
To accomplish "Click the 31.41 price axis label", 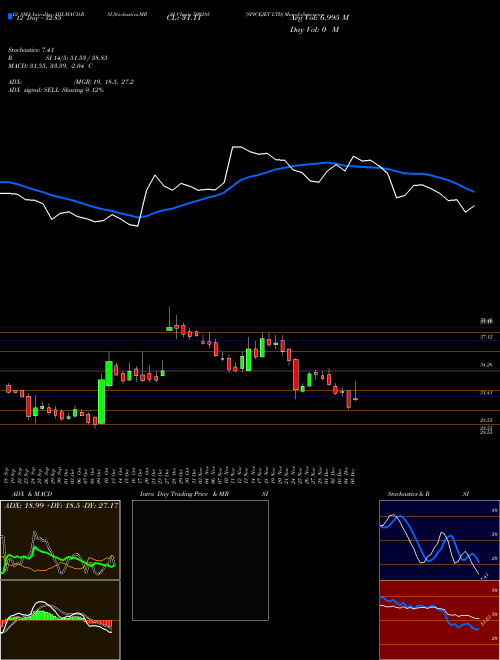I will [486, 393].
